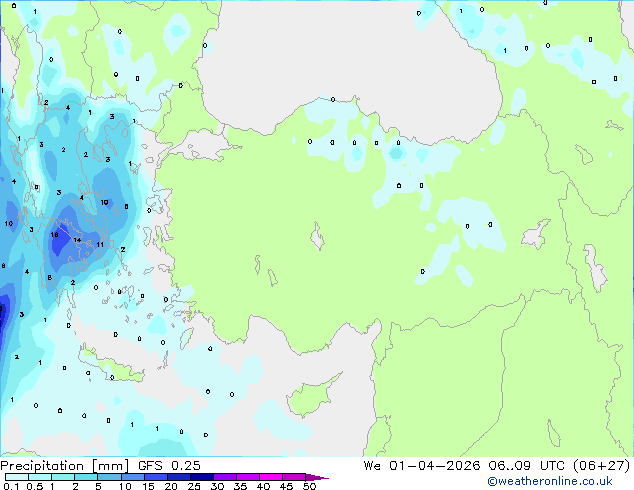Viewport: 634px width, 490px height.
Task: Click the 5–10 mm legend color swatch
Action: pyautogui.click(x=109, y=477)
